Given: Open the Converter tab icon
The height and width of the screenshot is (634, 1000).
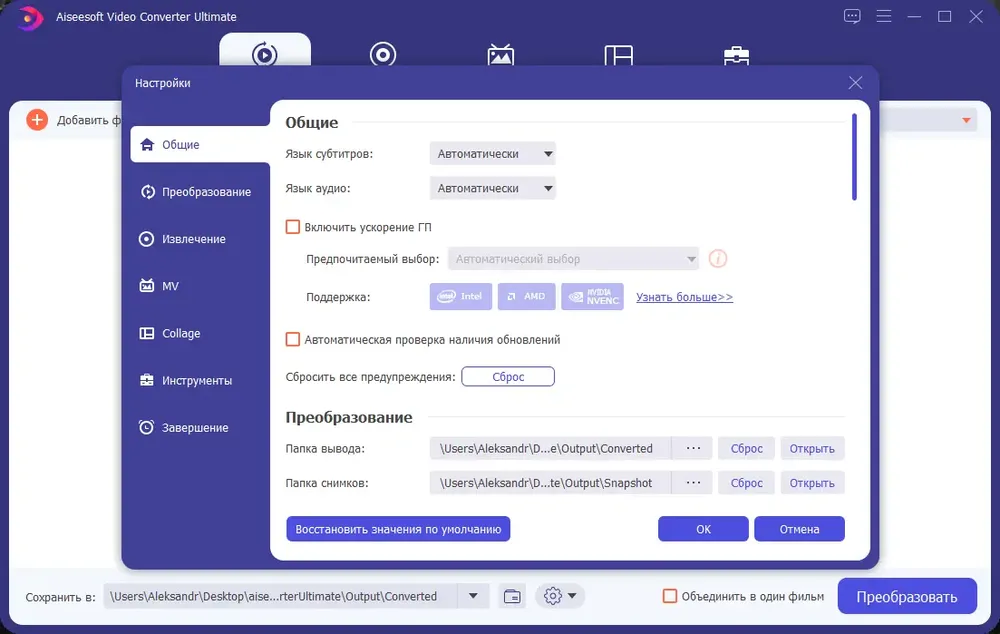Looking at the screenshot, I should click(x=265, y=54).
